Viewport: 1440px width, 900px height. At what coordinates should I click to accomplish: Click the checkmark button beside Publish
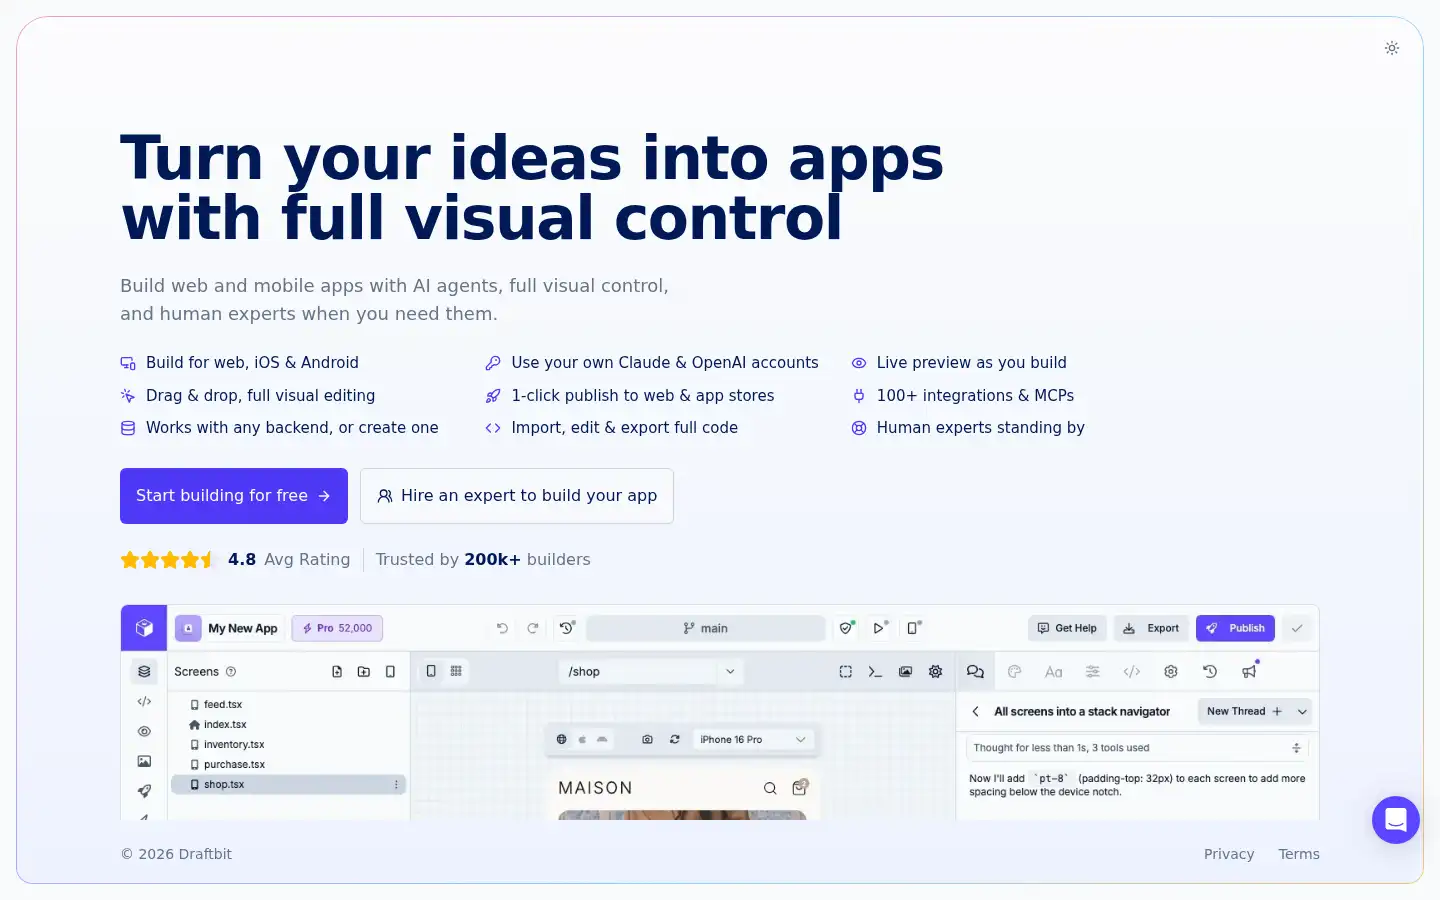click(1297, 628)
